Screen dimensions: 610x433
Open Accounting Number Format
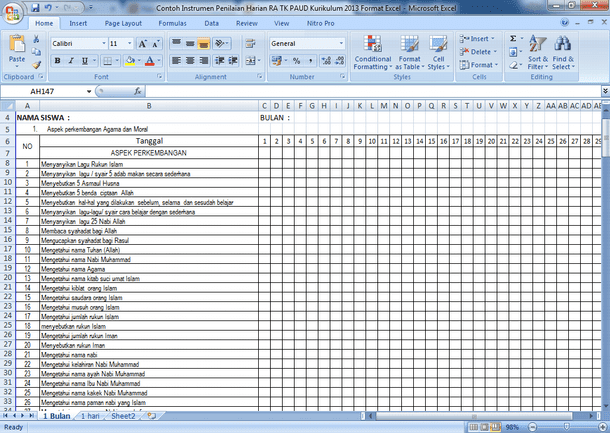click(x=277, y=61)
